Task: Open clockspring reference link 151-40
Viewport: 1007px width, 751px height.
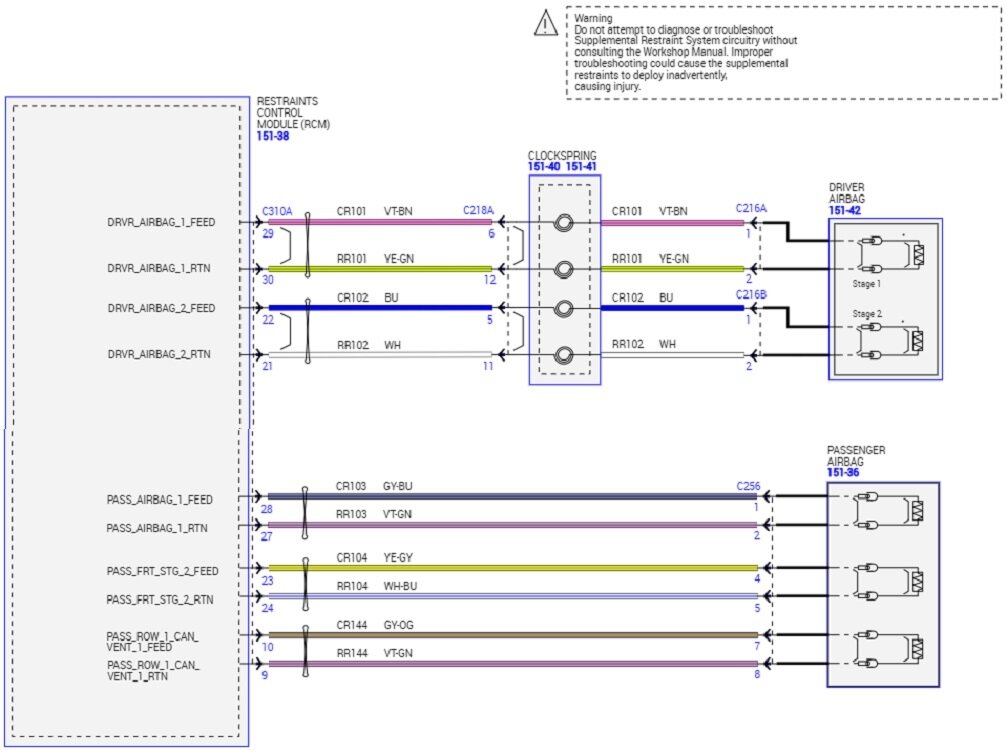Action: (x=543, y=166)
